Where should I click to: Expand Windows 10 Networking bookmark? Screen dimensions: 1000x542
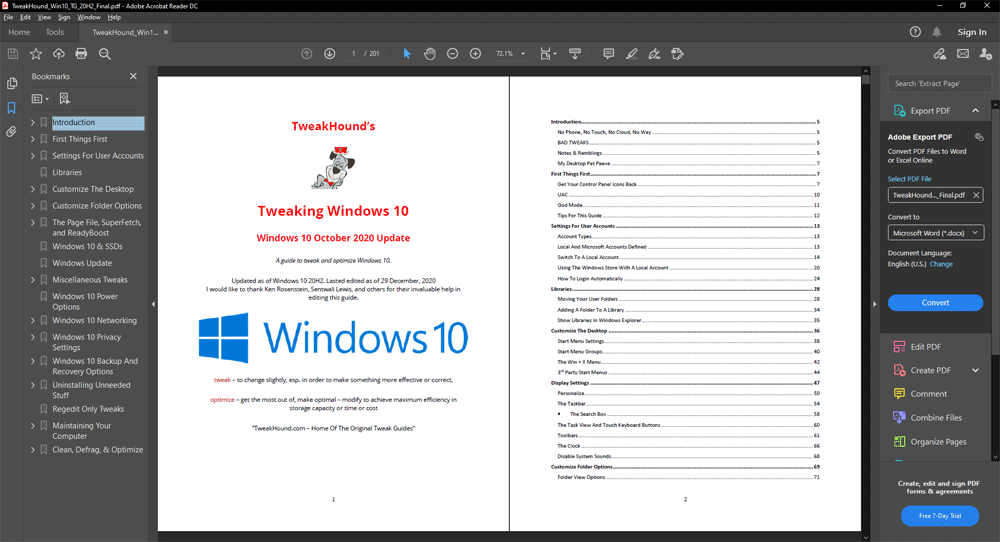pyautogui.click(x=33, y=321)
